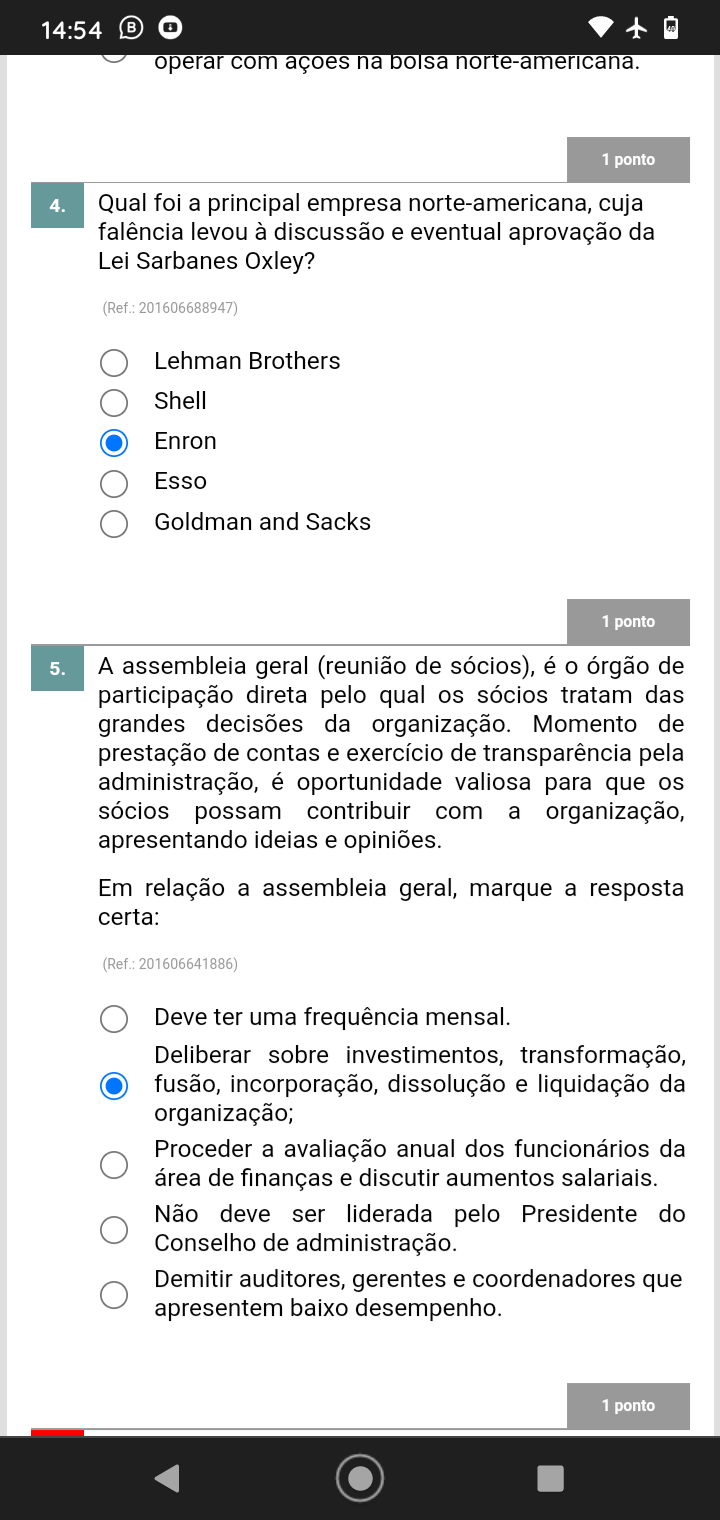Tap the battery status icon
The height and width of the screenshot is (1520, 720).
pos(671,28)
